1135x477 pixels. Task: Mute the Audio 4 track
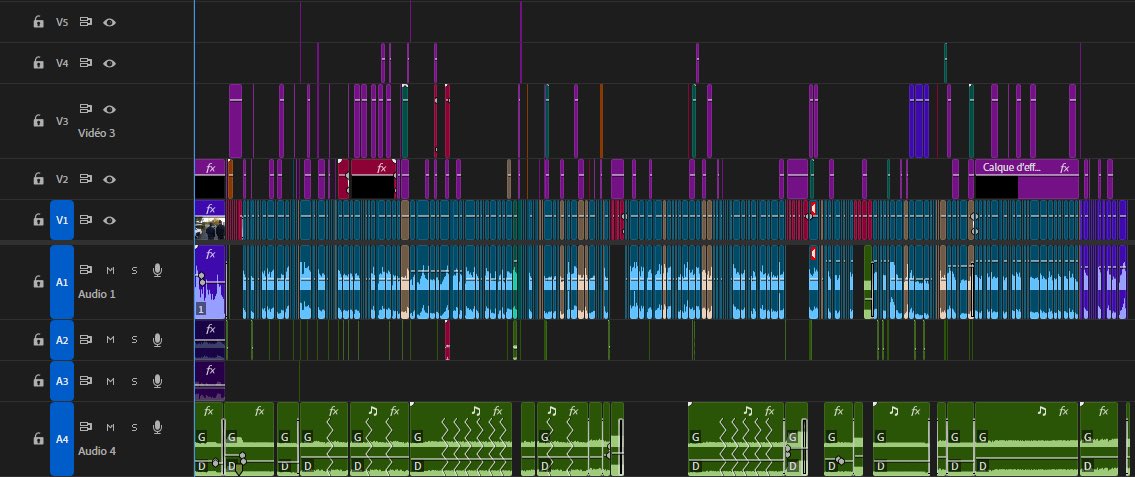[x=111, y=427]
